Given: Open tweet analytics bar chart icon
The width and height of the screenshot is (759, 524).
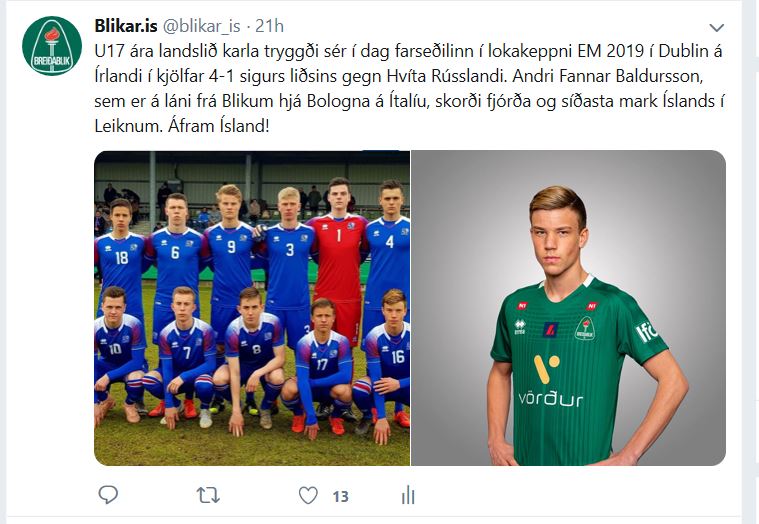Looking at the screenshot, I should click(x=408, y=495).
